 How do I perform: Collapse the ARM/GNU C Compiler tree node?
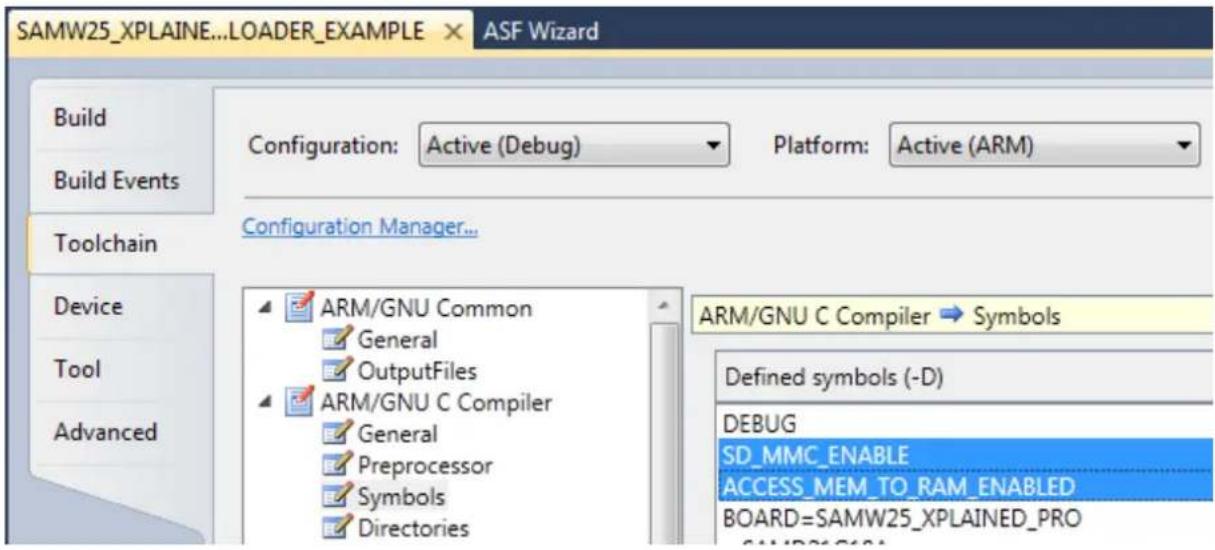[x=270, y=404]
